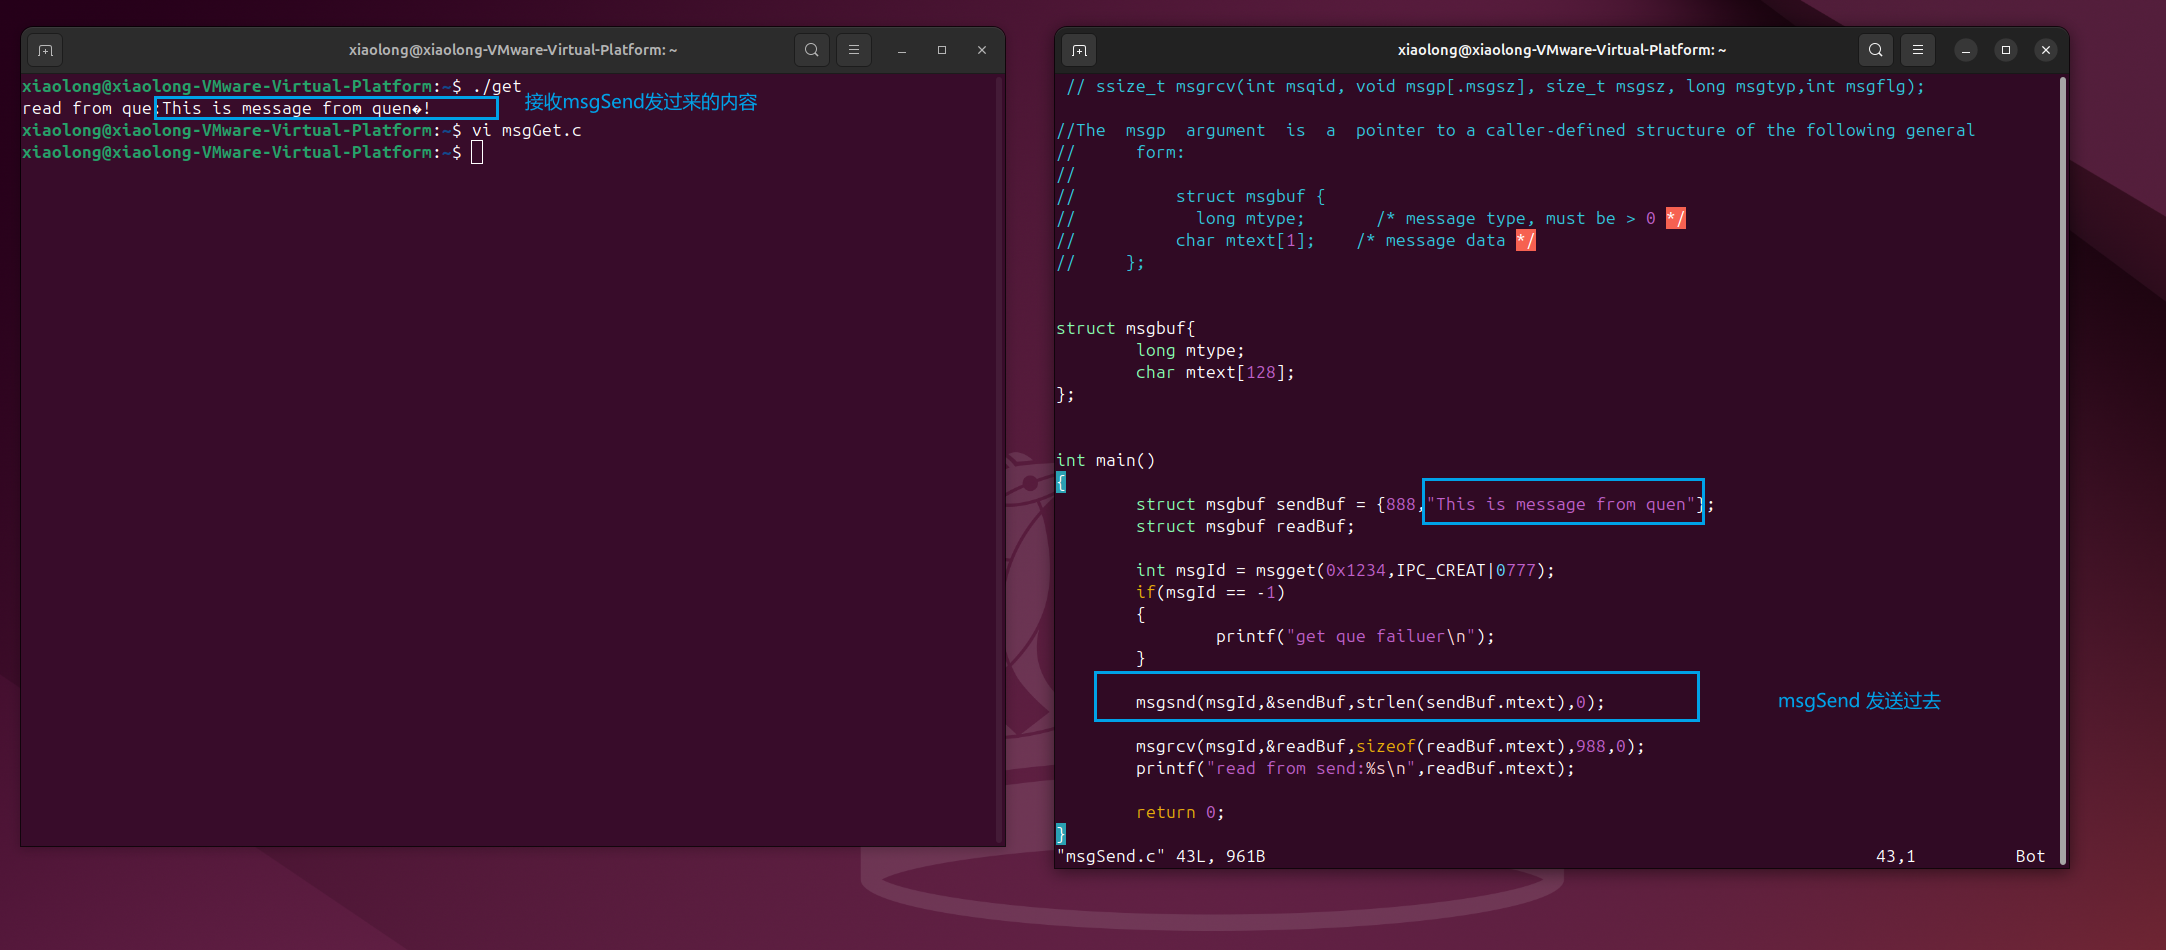Click the cursor at last left prompt
Screen dimensions: 2166x950
477,152
